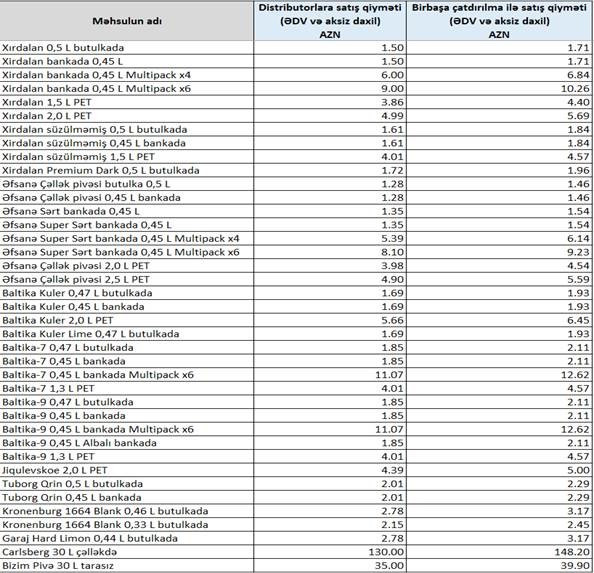This screenshot has width=594, height=573.
Task: Click distributor price 1.72 for Premium Dark
Action: click(330, 170)
